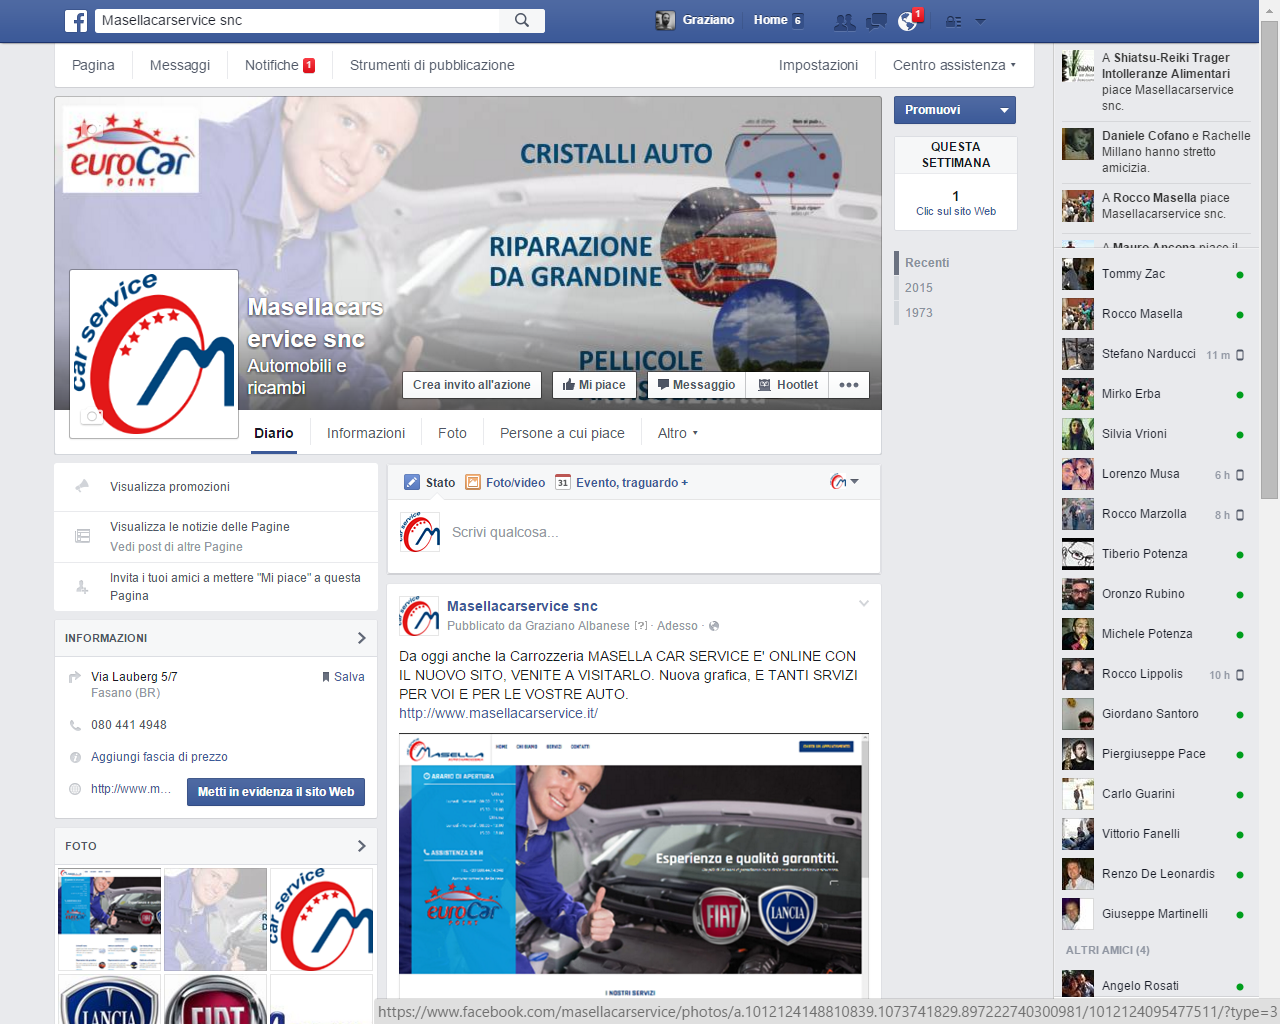Click the Home link in top bar

770,20
